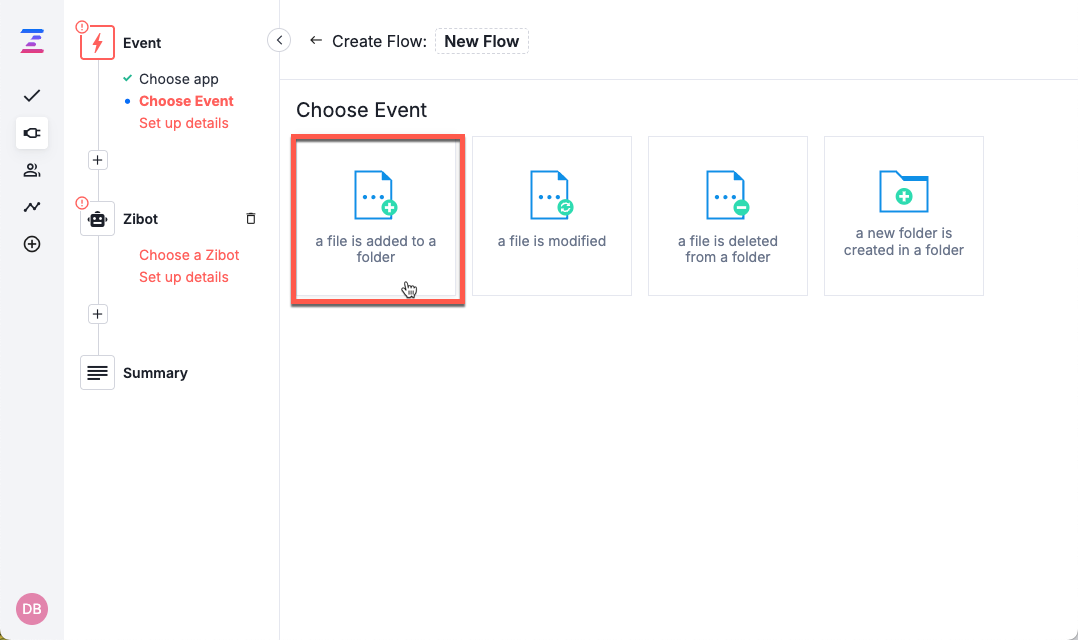Click the 'New Flow' name field
The width and height of the screenshot is (1078, 640).
click(x=482, y=41)
